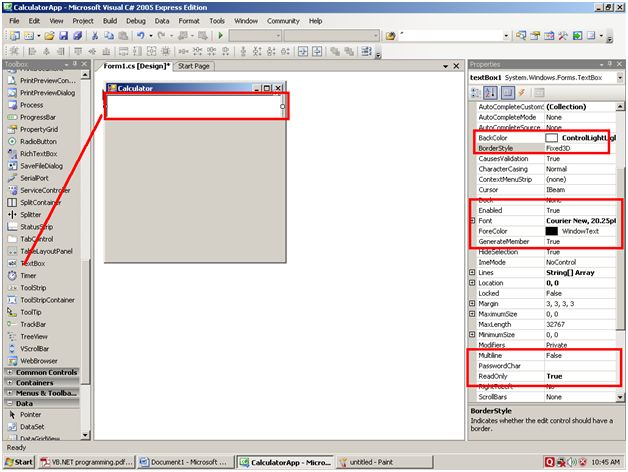The width and height of the screenshot is (628, 472).
Task: Click the New Project toolbar icon
Action: click(14, 36)
